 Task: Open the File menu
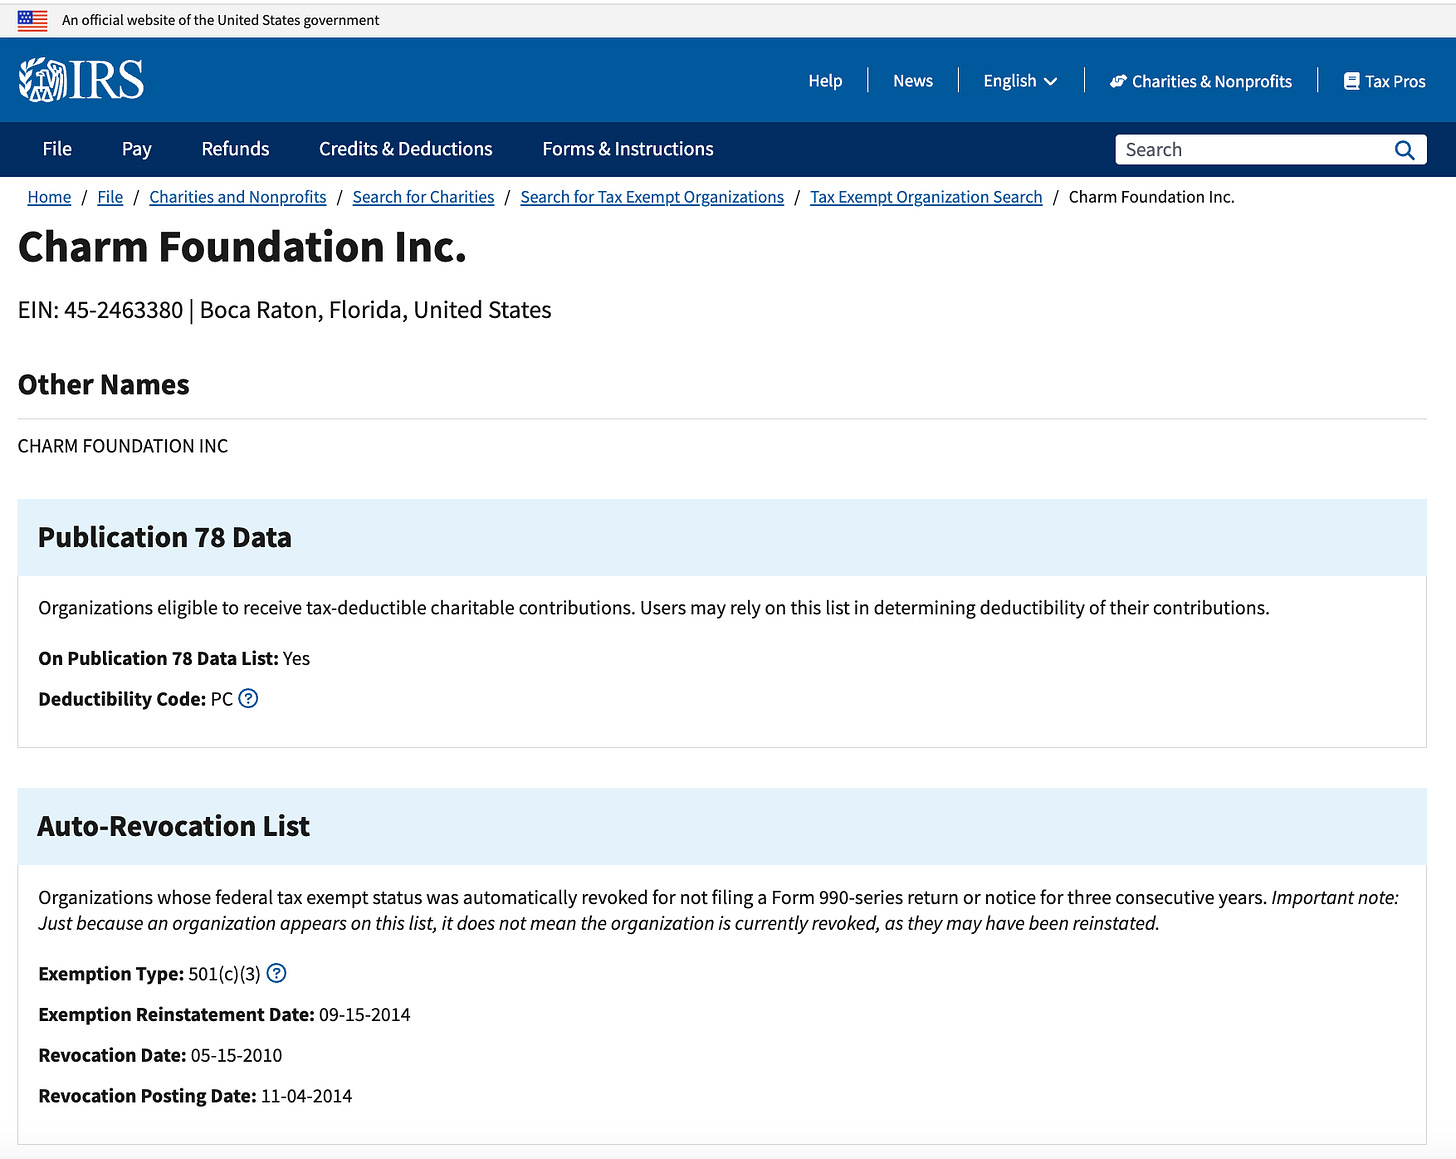(57, 149)
